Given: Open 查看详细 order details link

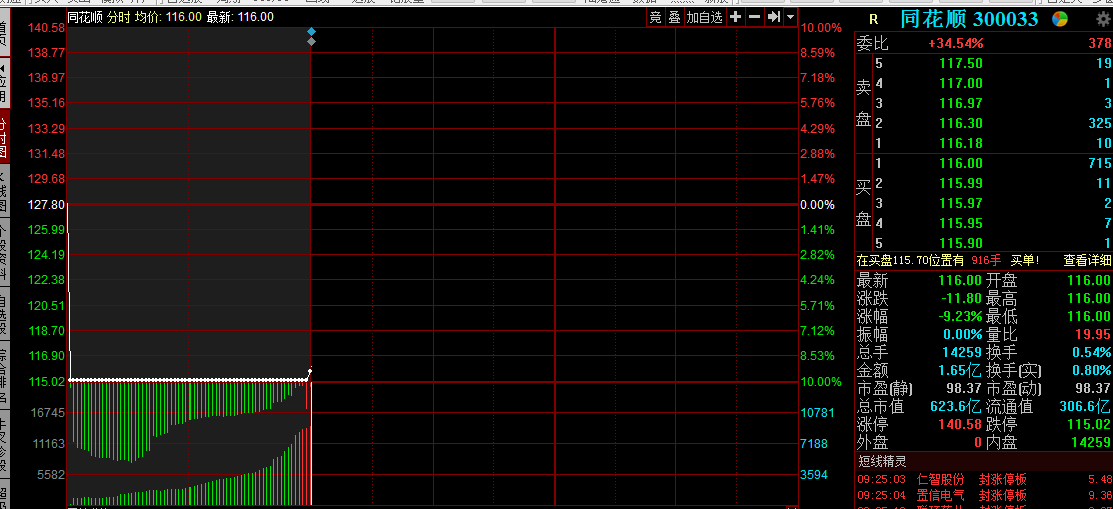Looking at the screenshot, I should [x=1087, y=261].
